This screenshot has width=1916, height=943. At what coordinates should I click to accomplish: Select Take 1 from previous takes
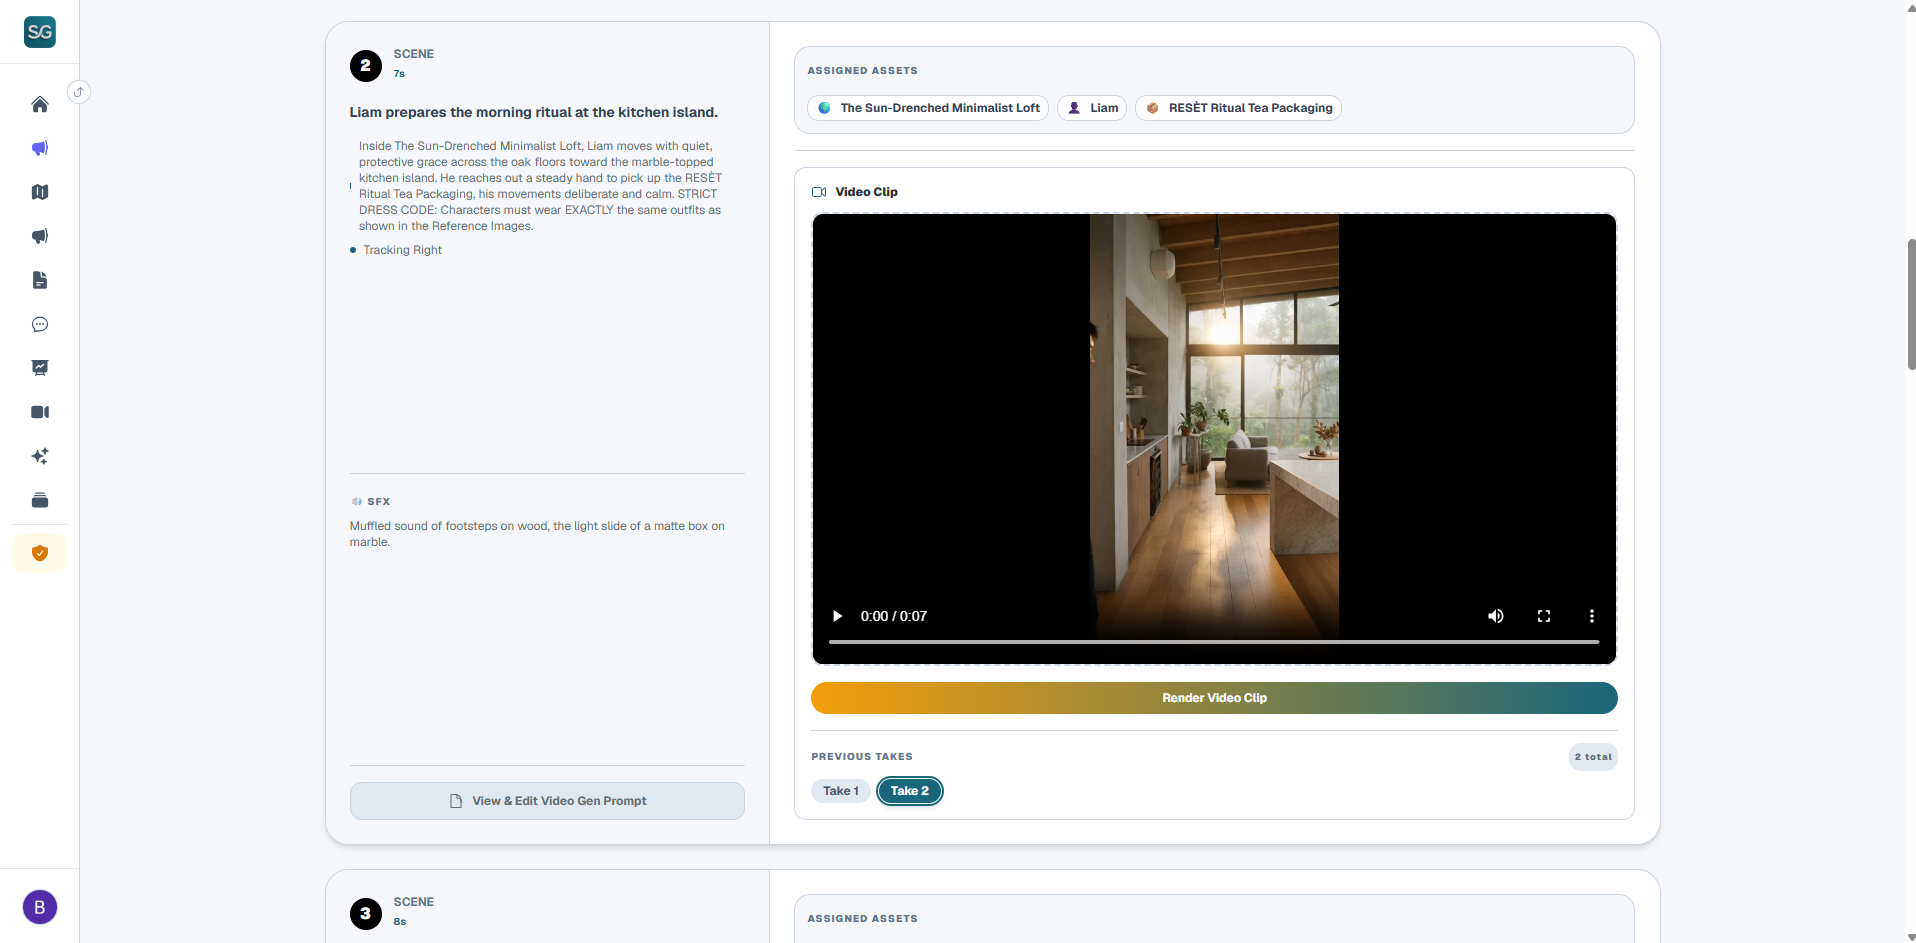[841, 791]
